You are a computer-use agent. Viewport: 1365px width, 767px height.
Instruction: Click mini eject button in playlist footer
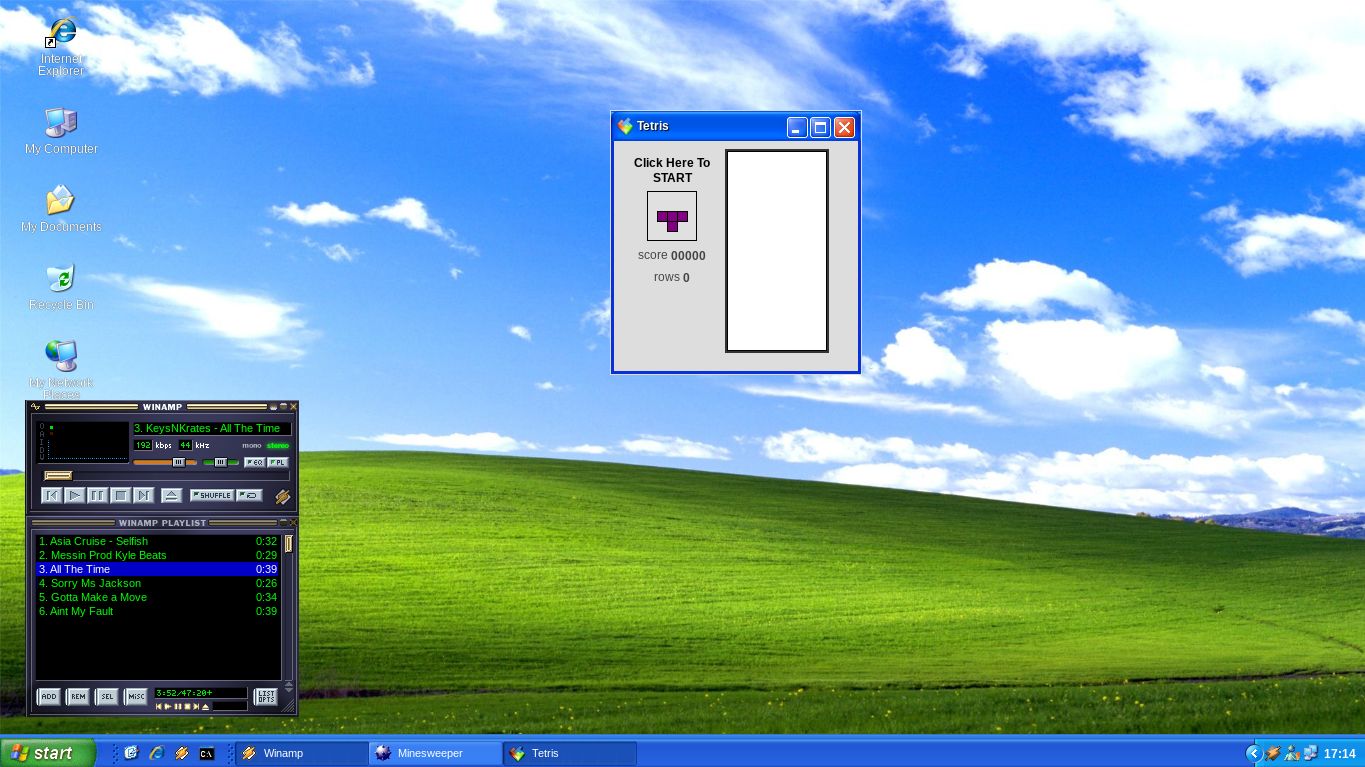[206, 707]
